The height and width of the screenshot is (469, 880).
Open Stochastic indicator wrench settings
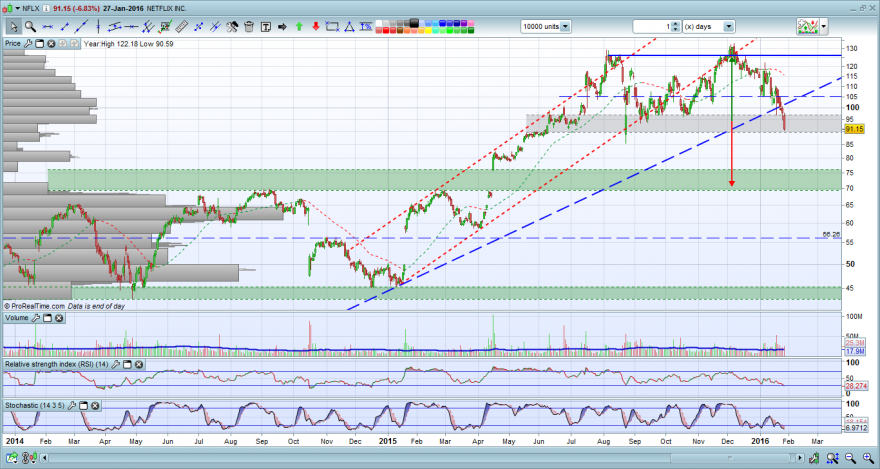[72, 405]
